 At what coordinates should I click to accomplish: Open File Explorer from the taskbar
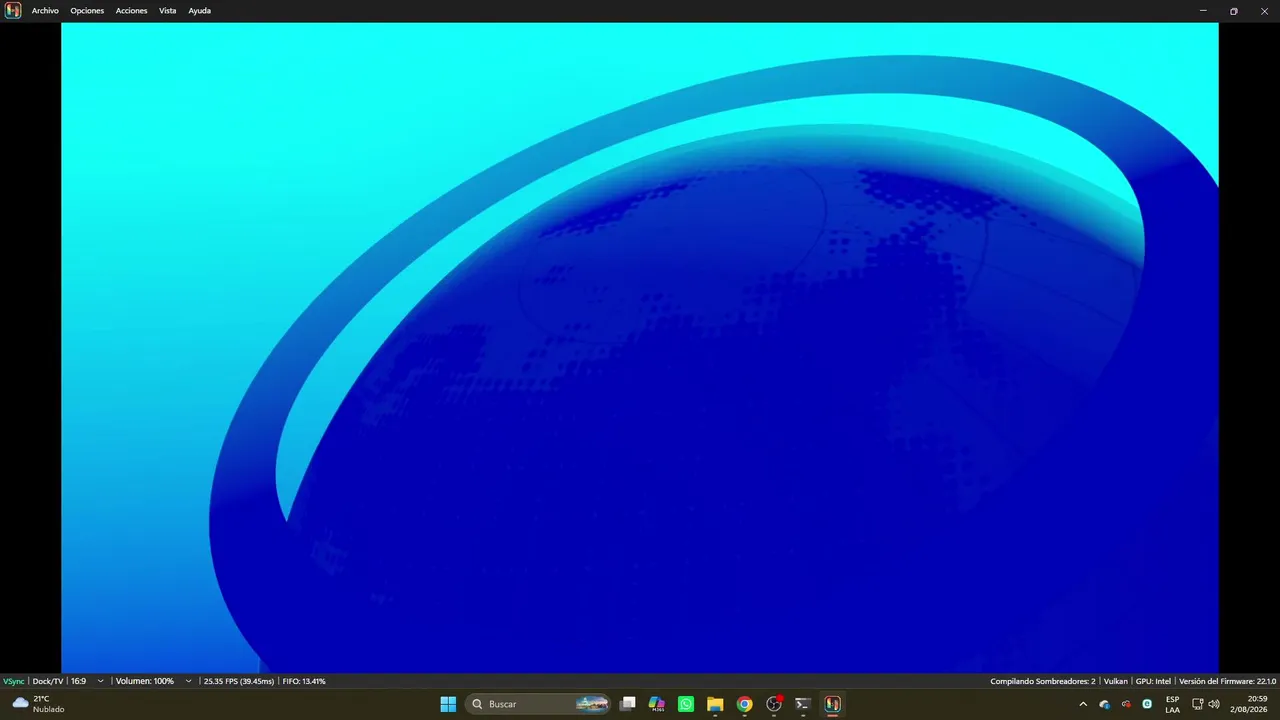715,704
